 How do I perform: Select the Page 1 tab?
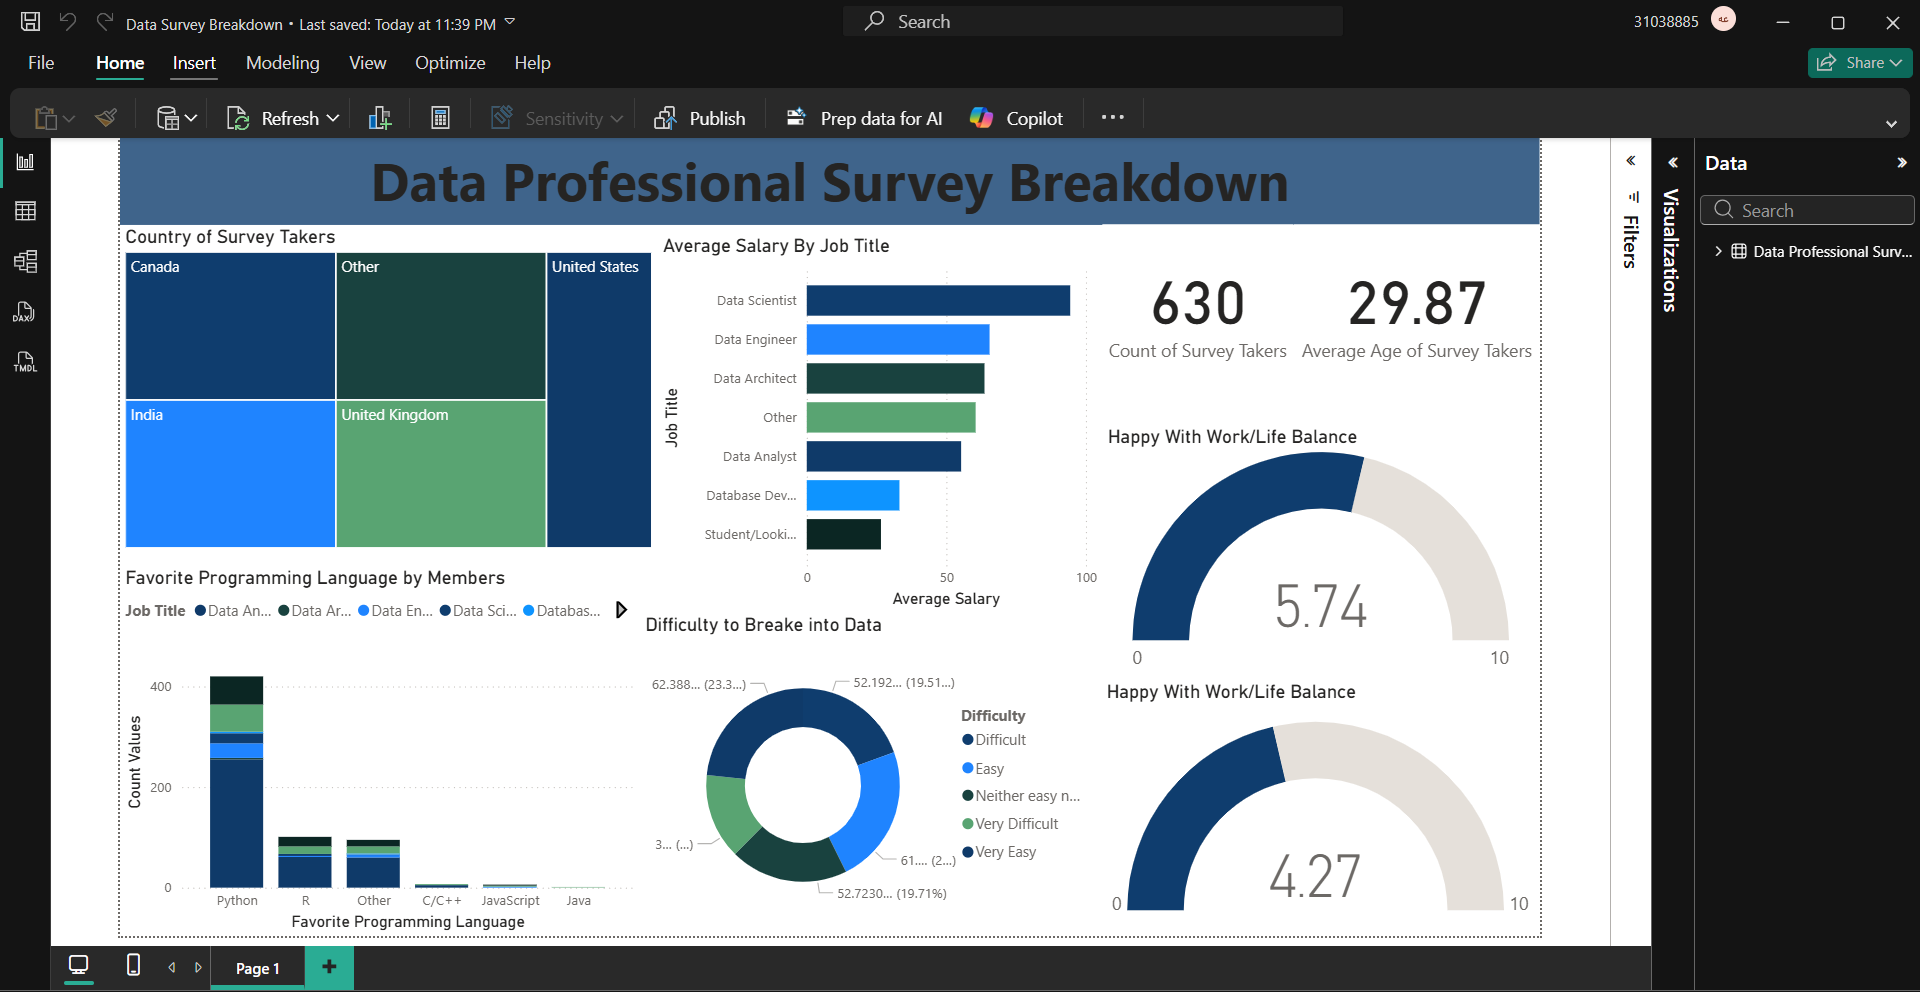(x=257, y=968)
